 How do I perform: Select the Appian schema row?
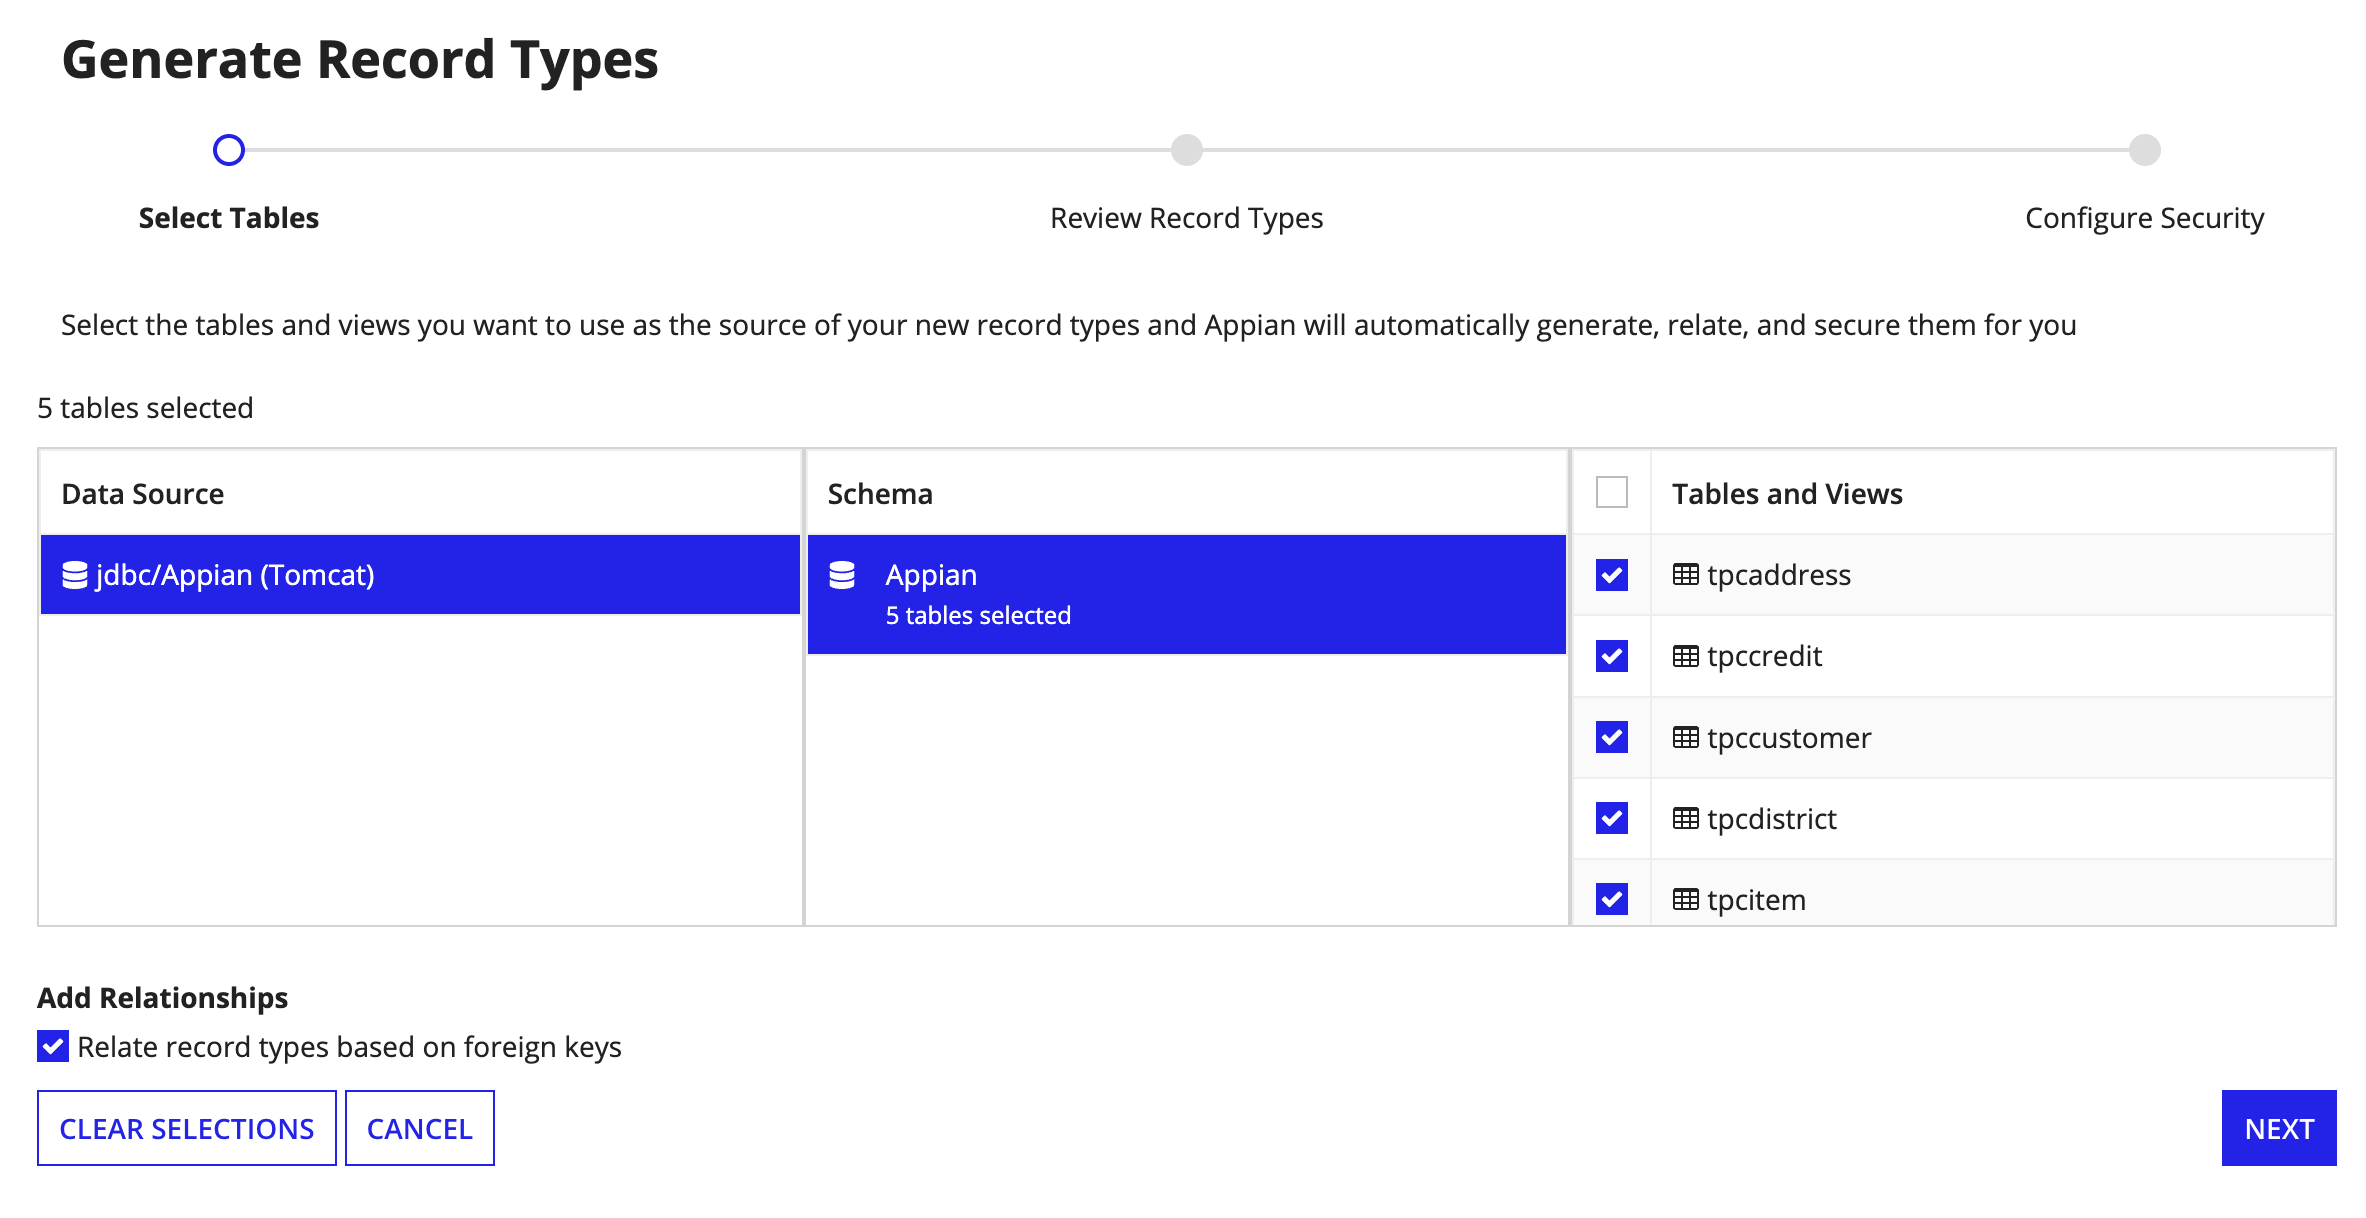coord(1187,595)
